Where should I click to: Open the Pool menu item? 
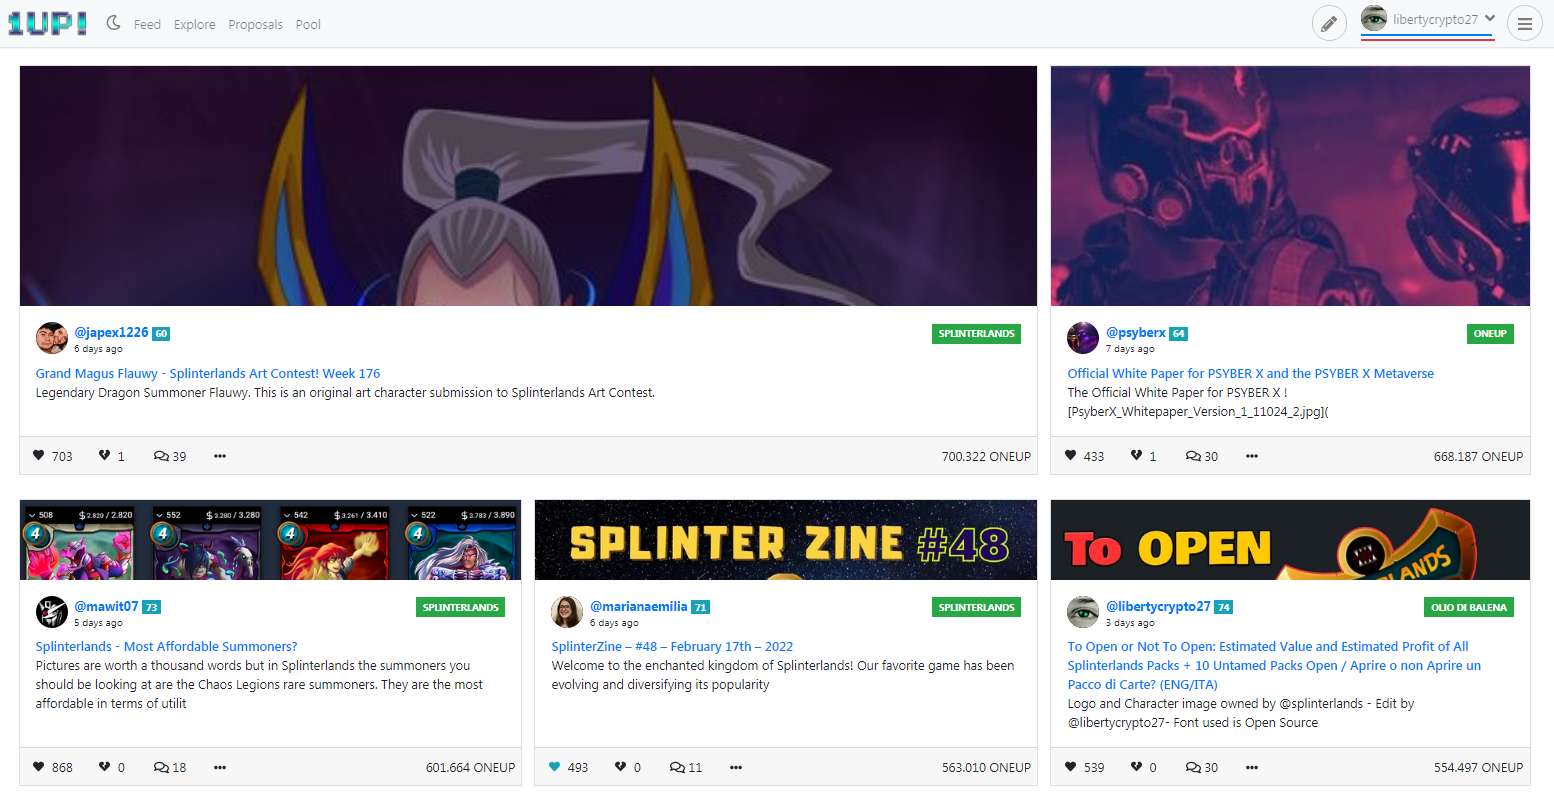(x=308, y=24)
